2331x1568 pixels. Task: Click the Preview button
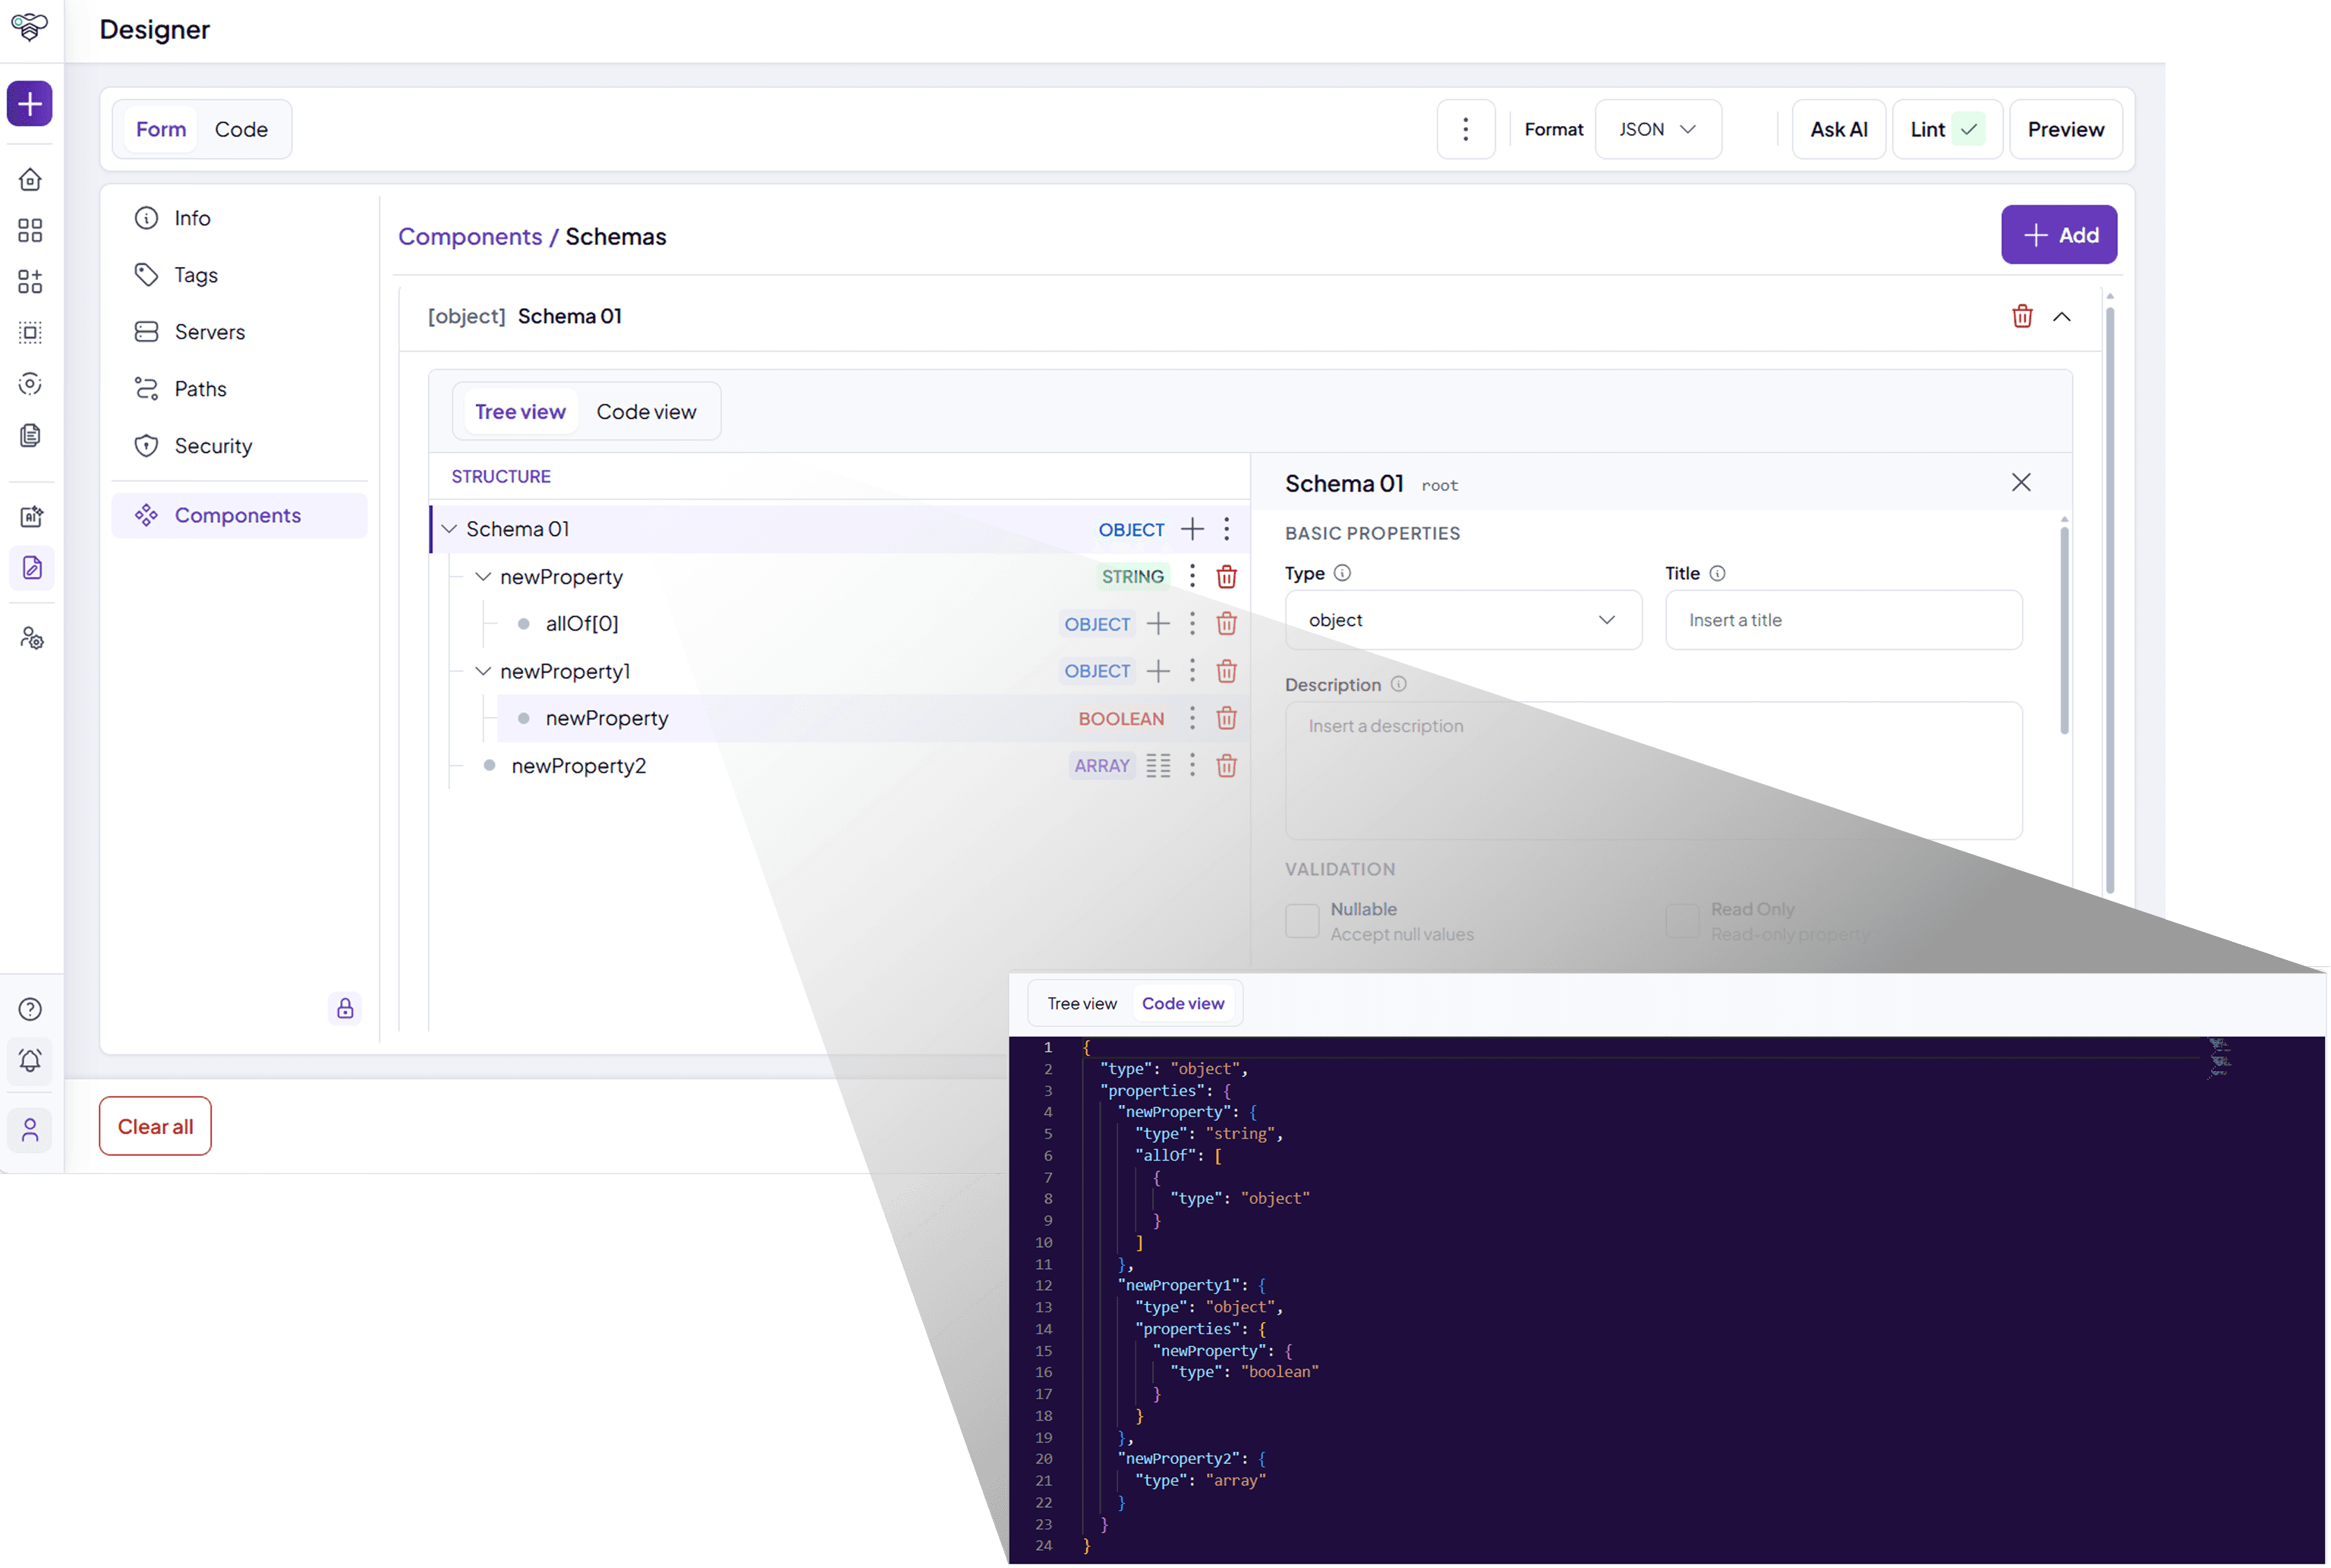[x=2066, y=129]
